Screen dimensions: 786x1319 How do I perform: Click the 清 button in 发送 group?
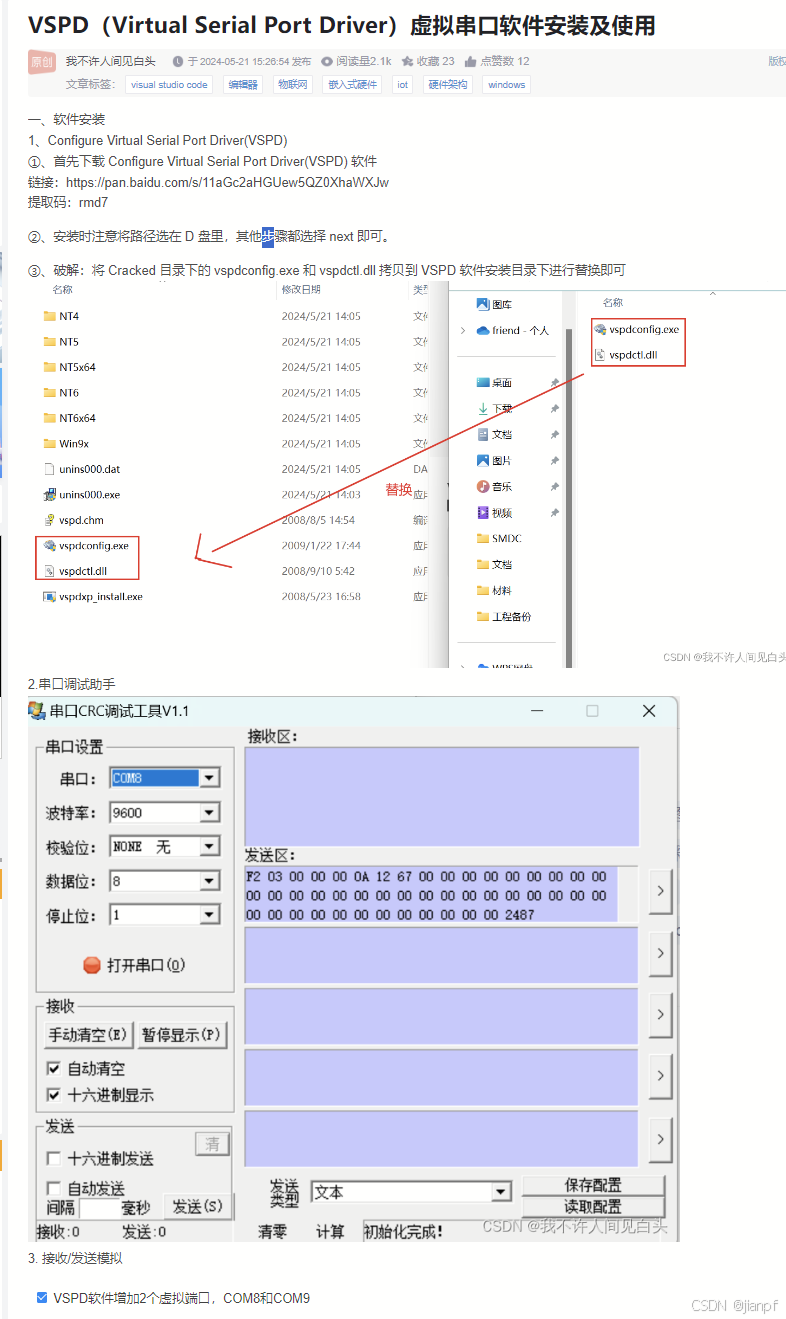(212, 1144)
